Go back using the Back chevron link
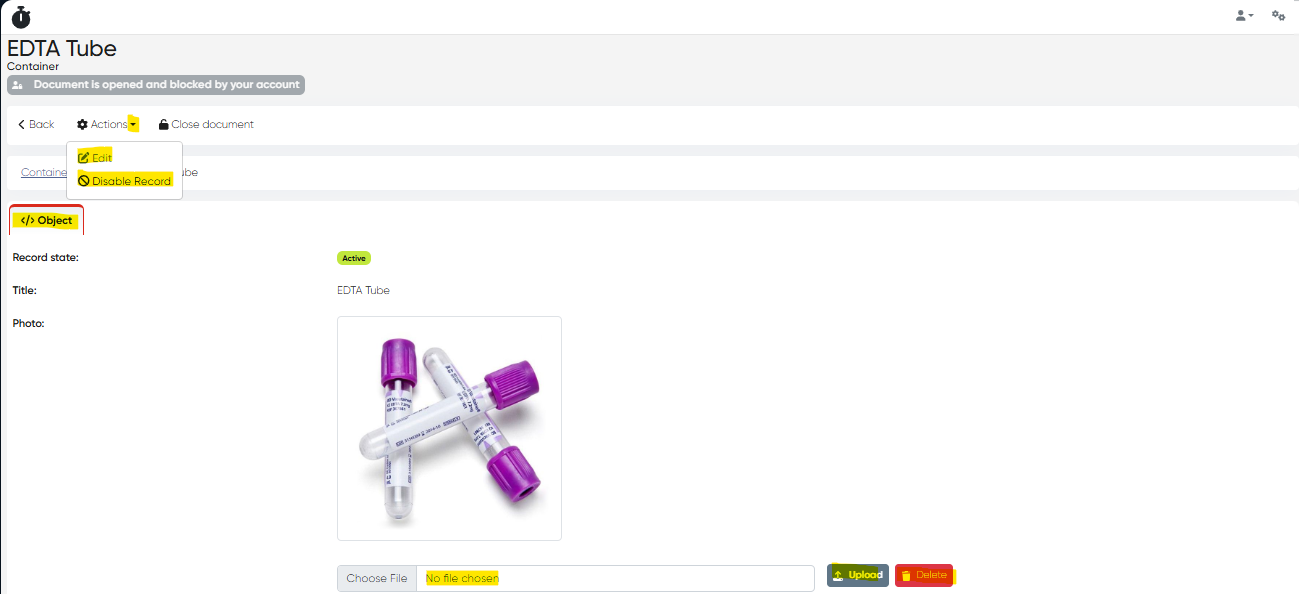The image size is (1299, 594). pyautogui.click(x=36, y=125)
